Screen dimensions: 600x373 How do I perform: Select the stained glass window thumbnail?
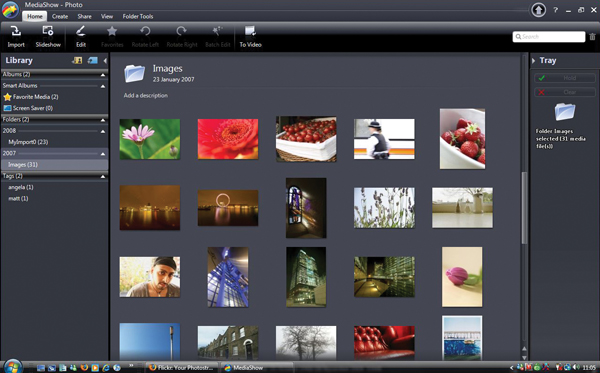[x=306, y=208]
